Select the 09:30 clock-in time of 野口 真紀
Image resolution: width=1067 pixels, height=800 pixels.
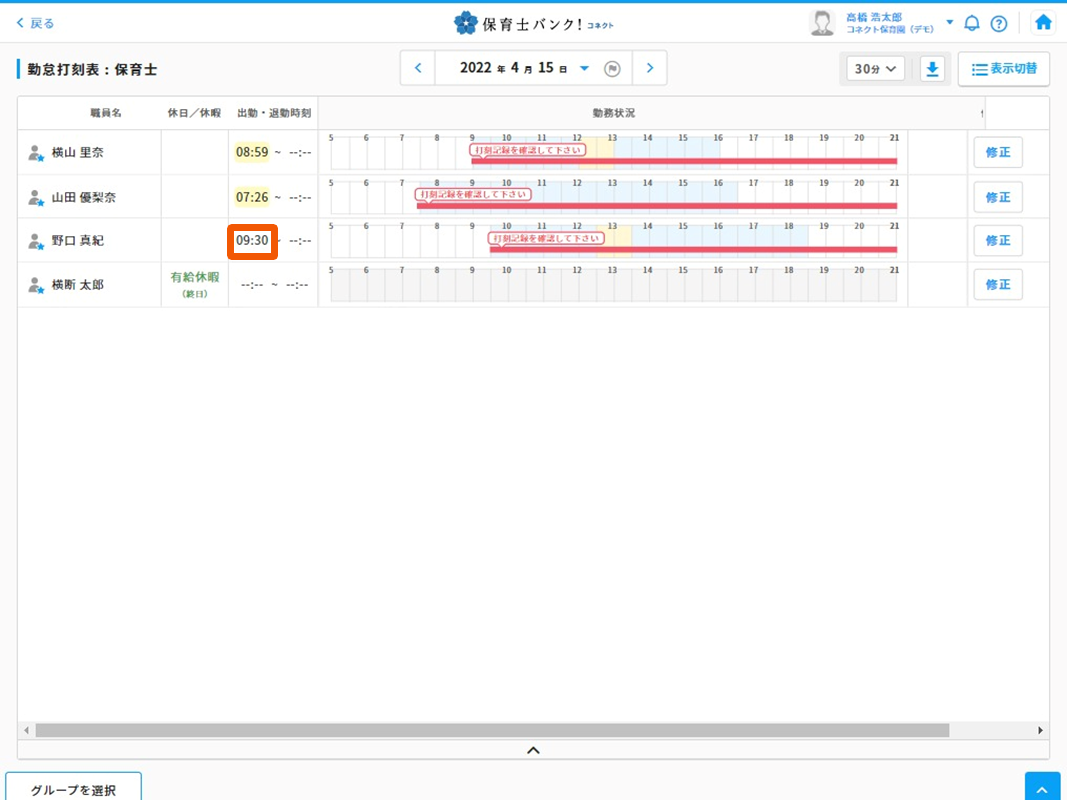pos(252,241)
